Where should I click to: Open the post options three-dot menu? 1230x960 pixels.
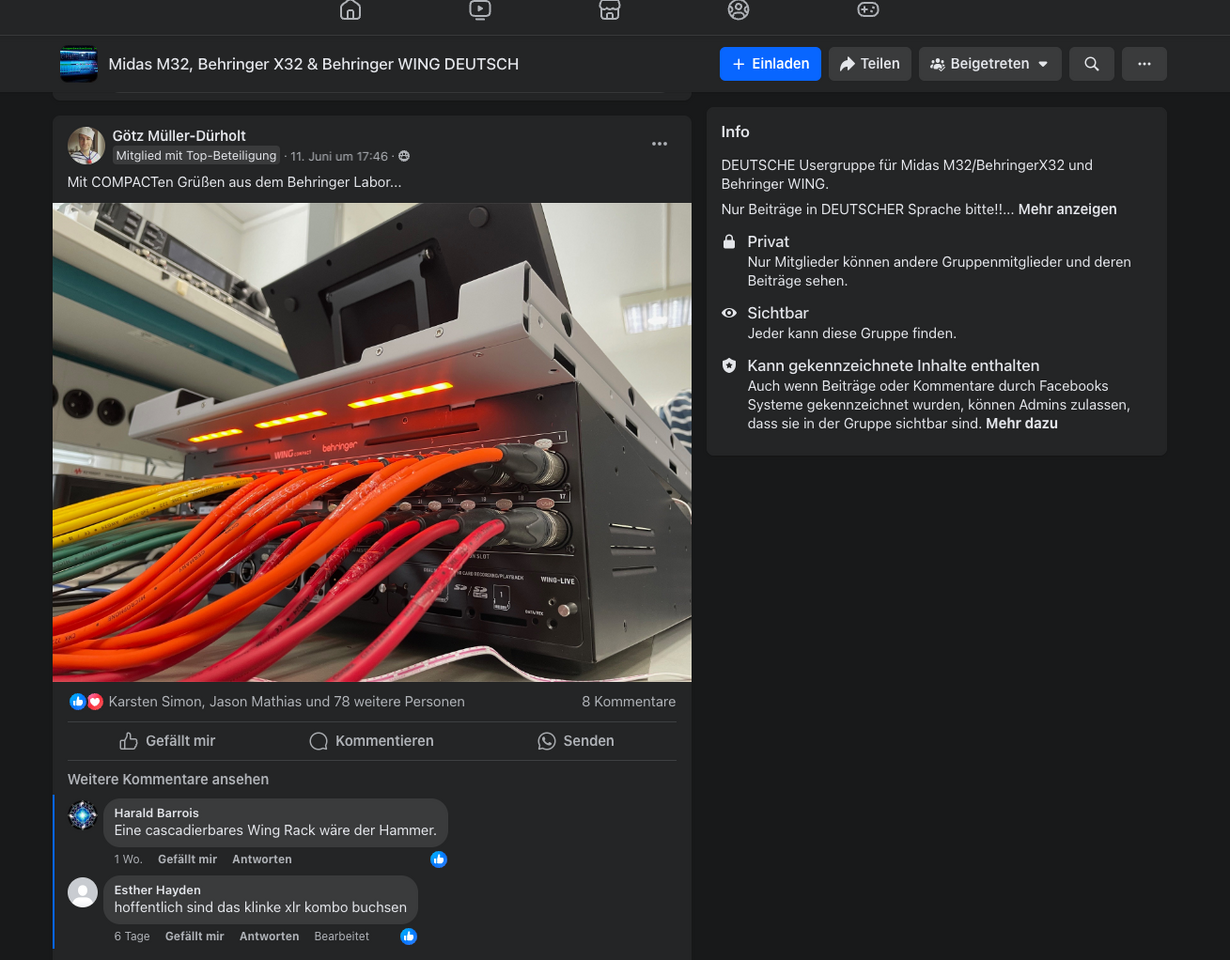point(659,144)
